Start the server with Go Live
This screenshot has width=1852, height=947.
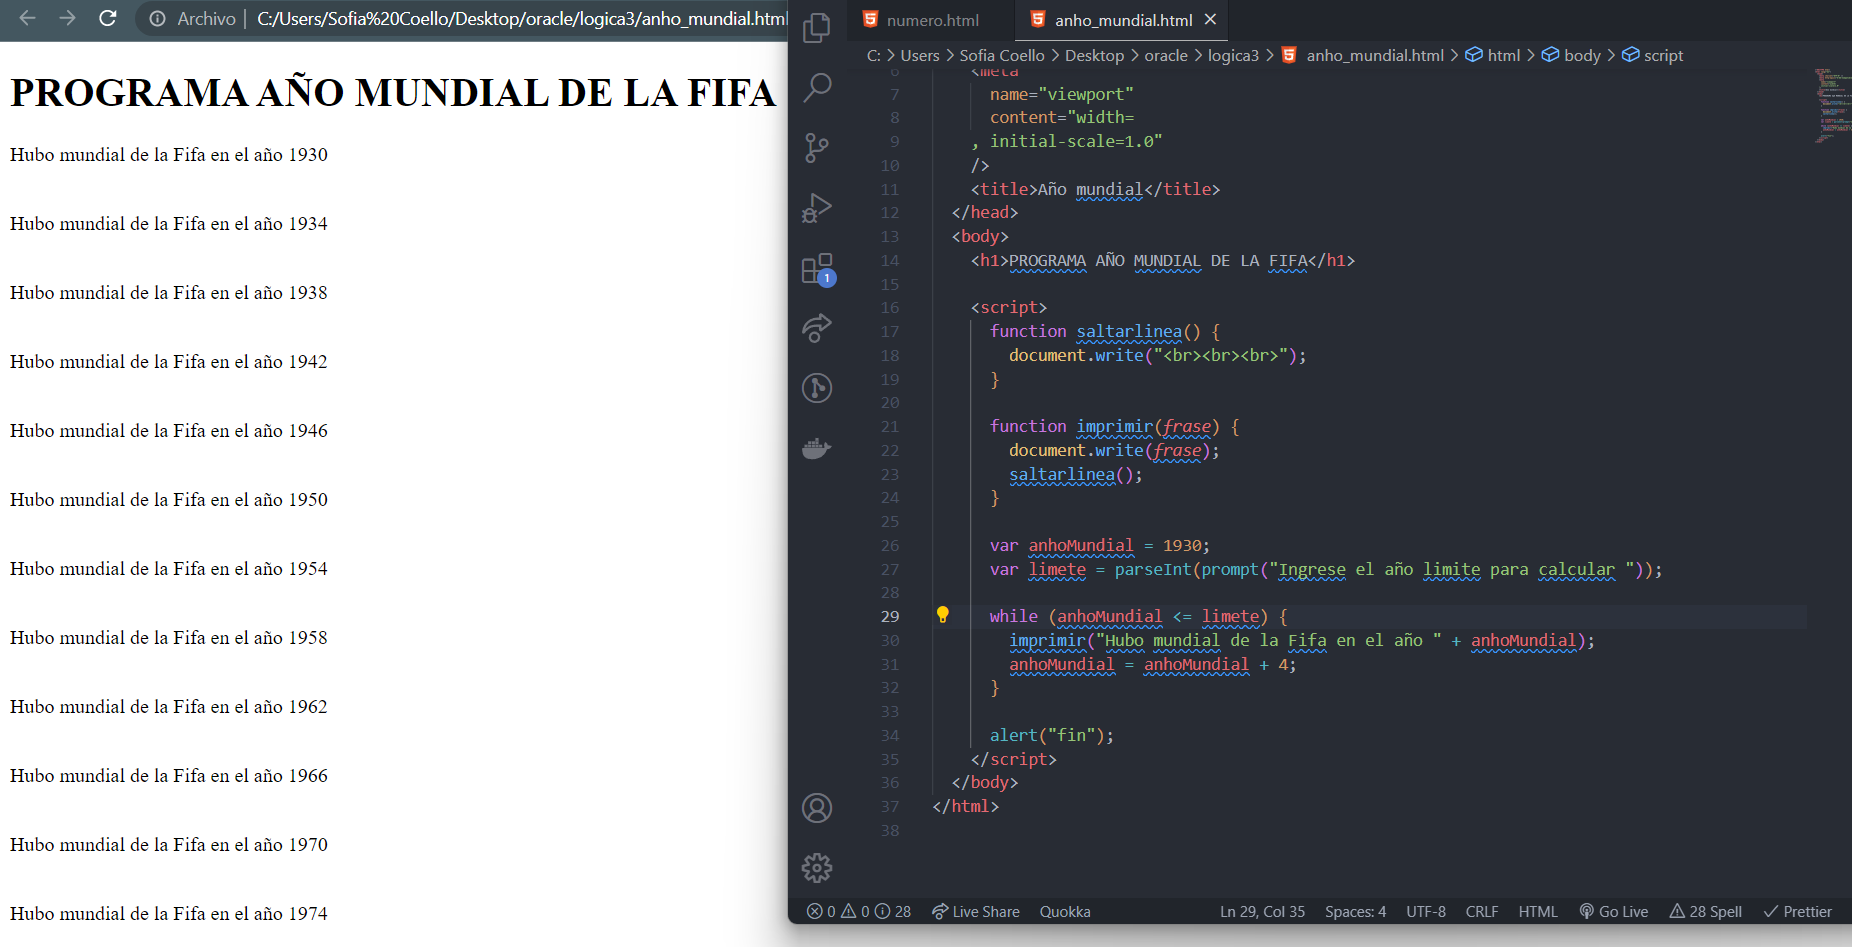[x=1613, y=912]
